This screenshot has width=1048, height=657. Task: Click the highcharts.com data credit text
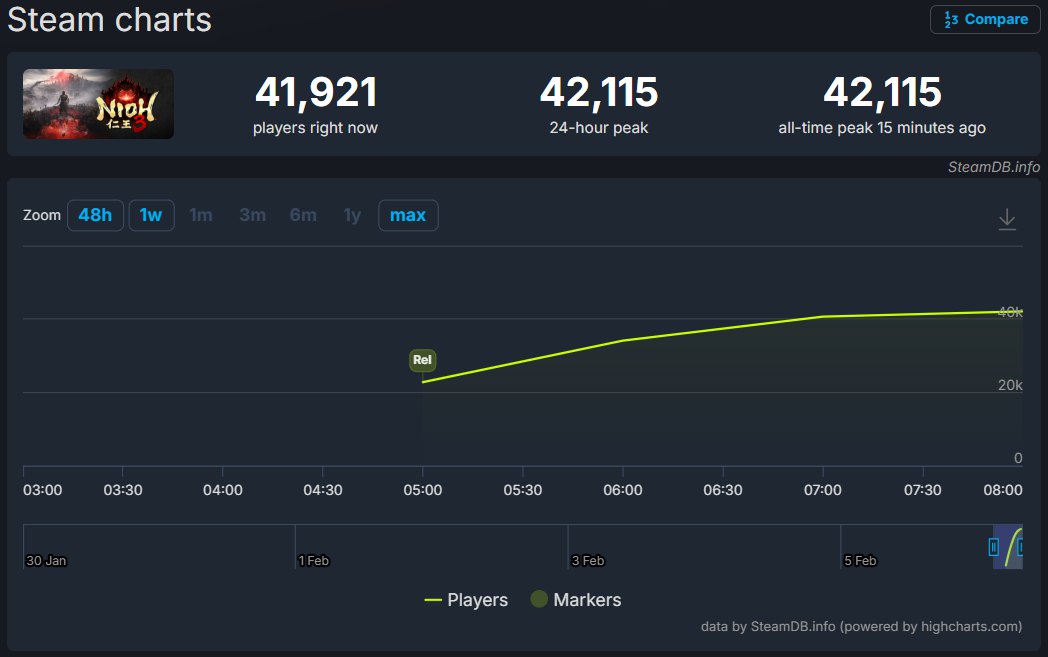coord(861,627)
